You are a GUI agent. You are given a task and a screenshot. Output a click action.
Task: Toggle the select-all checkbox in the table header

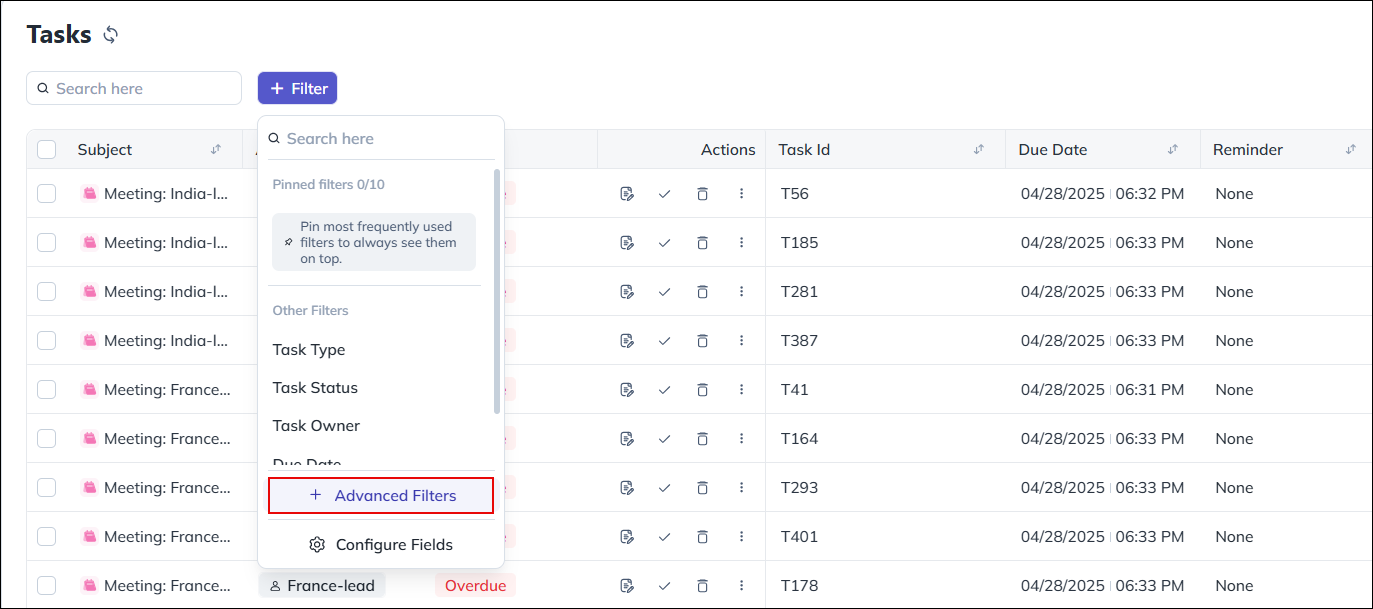47,150
